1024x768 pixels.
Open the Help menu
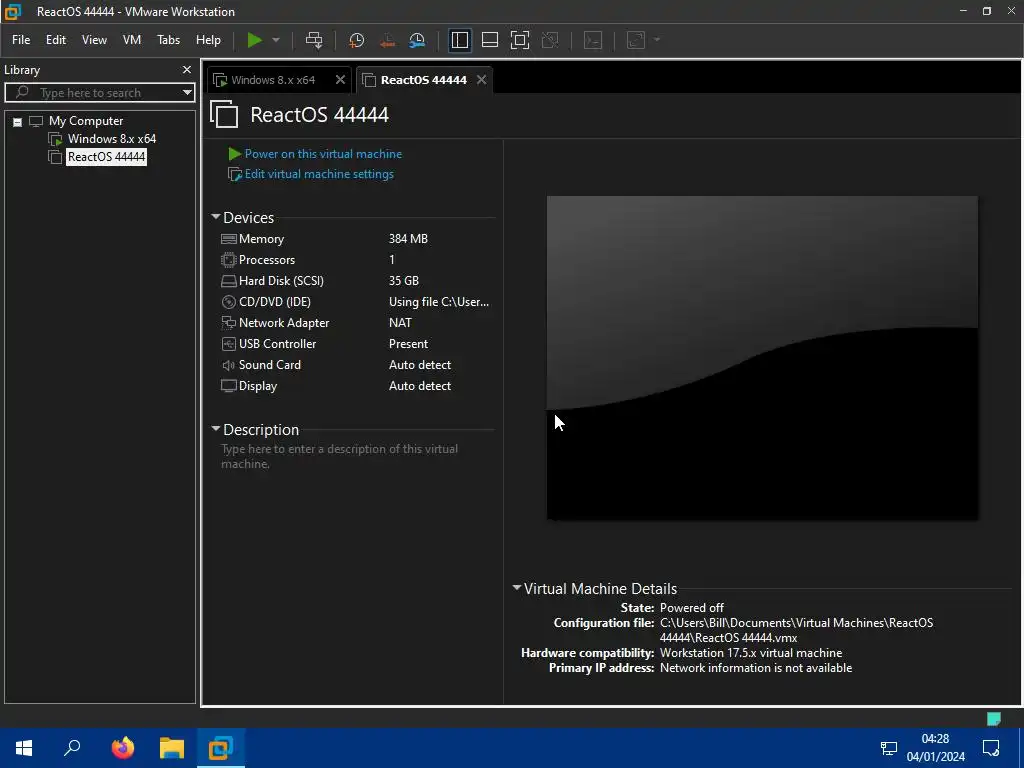point(208,40)
